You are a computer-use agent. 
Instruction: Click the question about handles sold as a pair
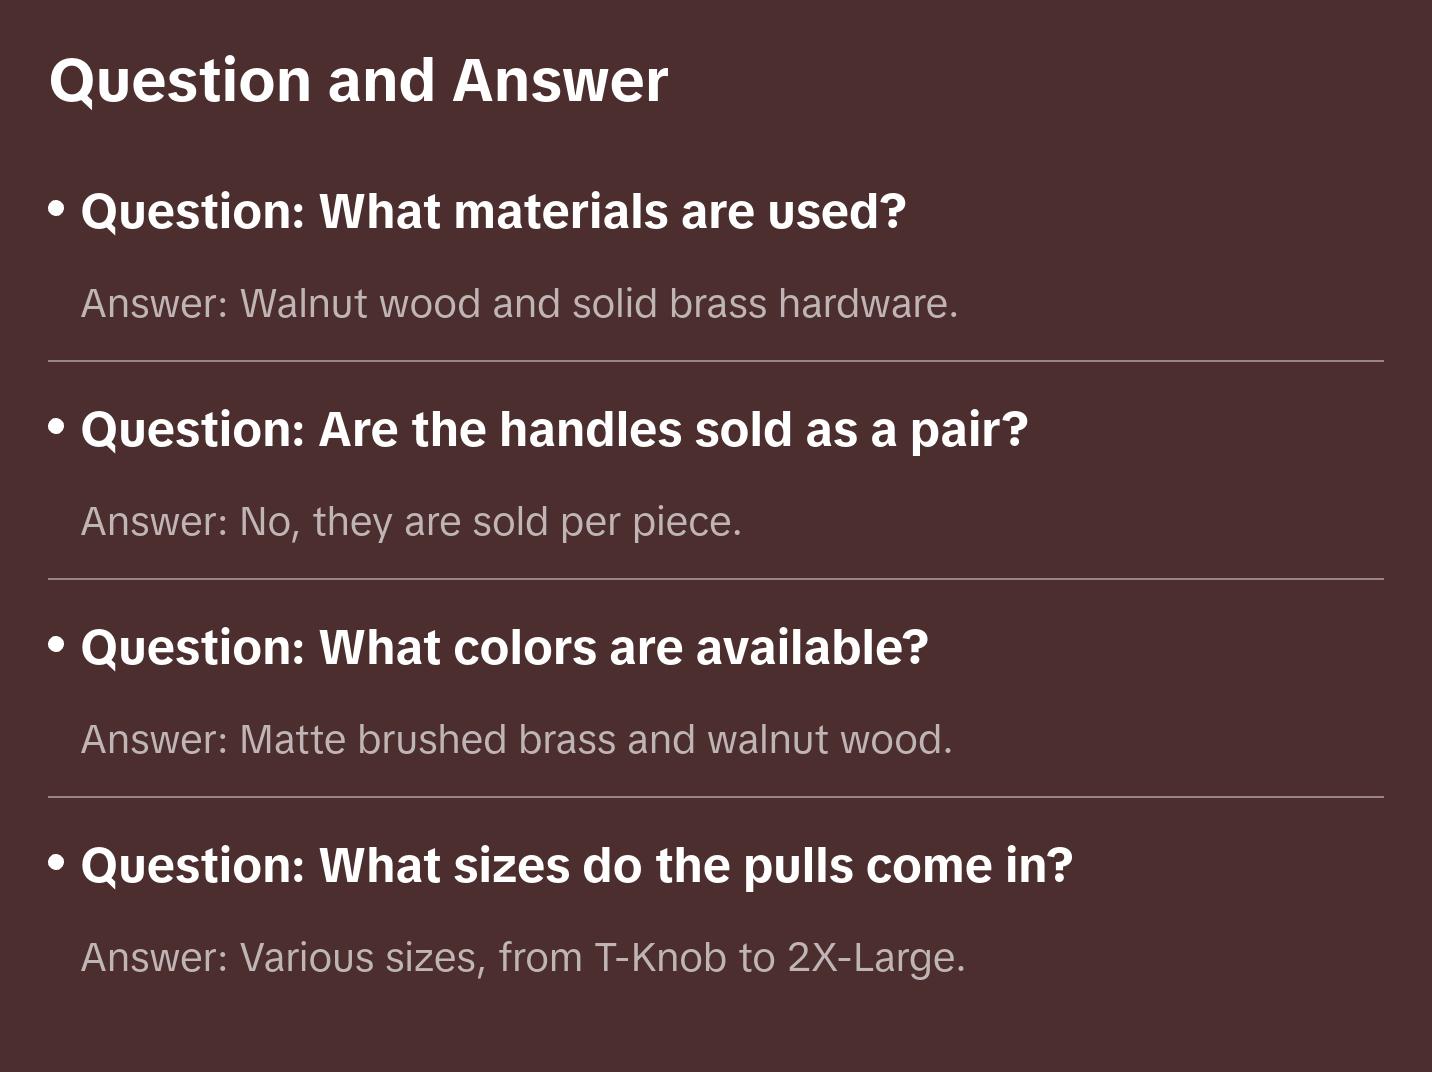pos(554,430)
